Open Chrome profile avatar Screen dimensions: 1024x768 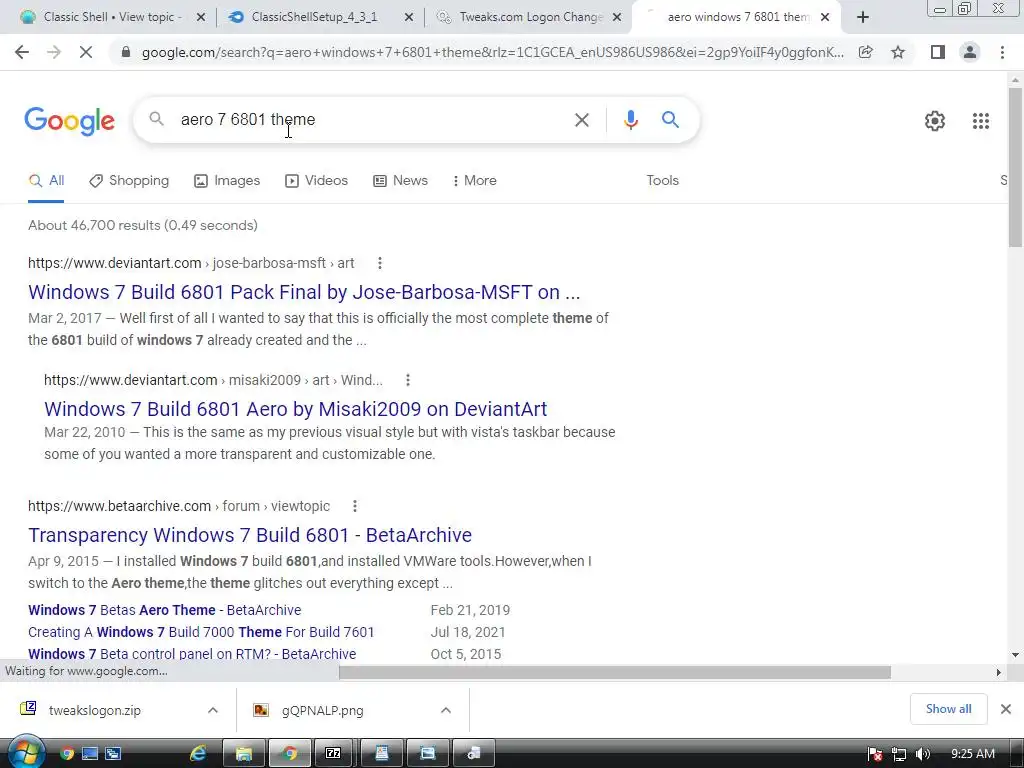pos(970,52)
